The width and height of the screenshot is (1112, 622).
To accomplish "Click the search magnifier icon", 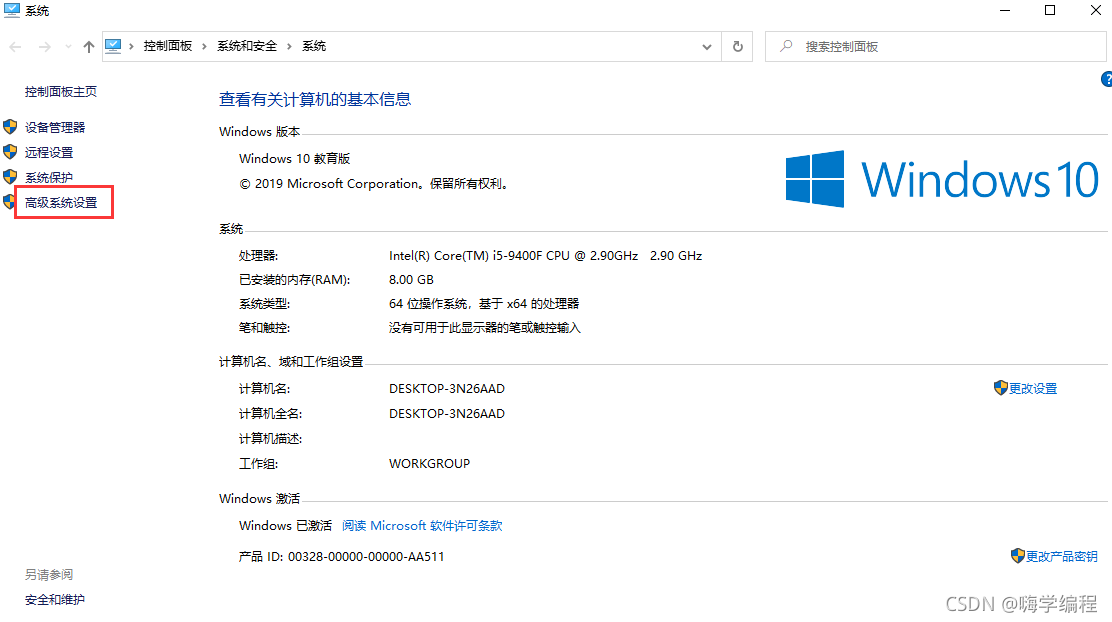I will (x=786, y=46).
